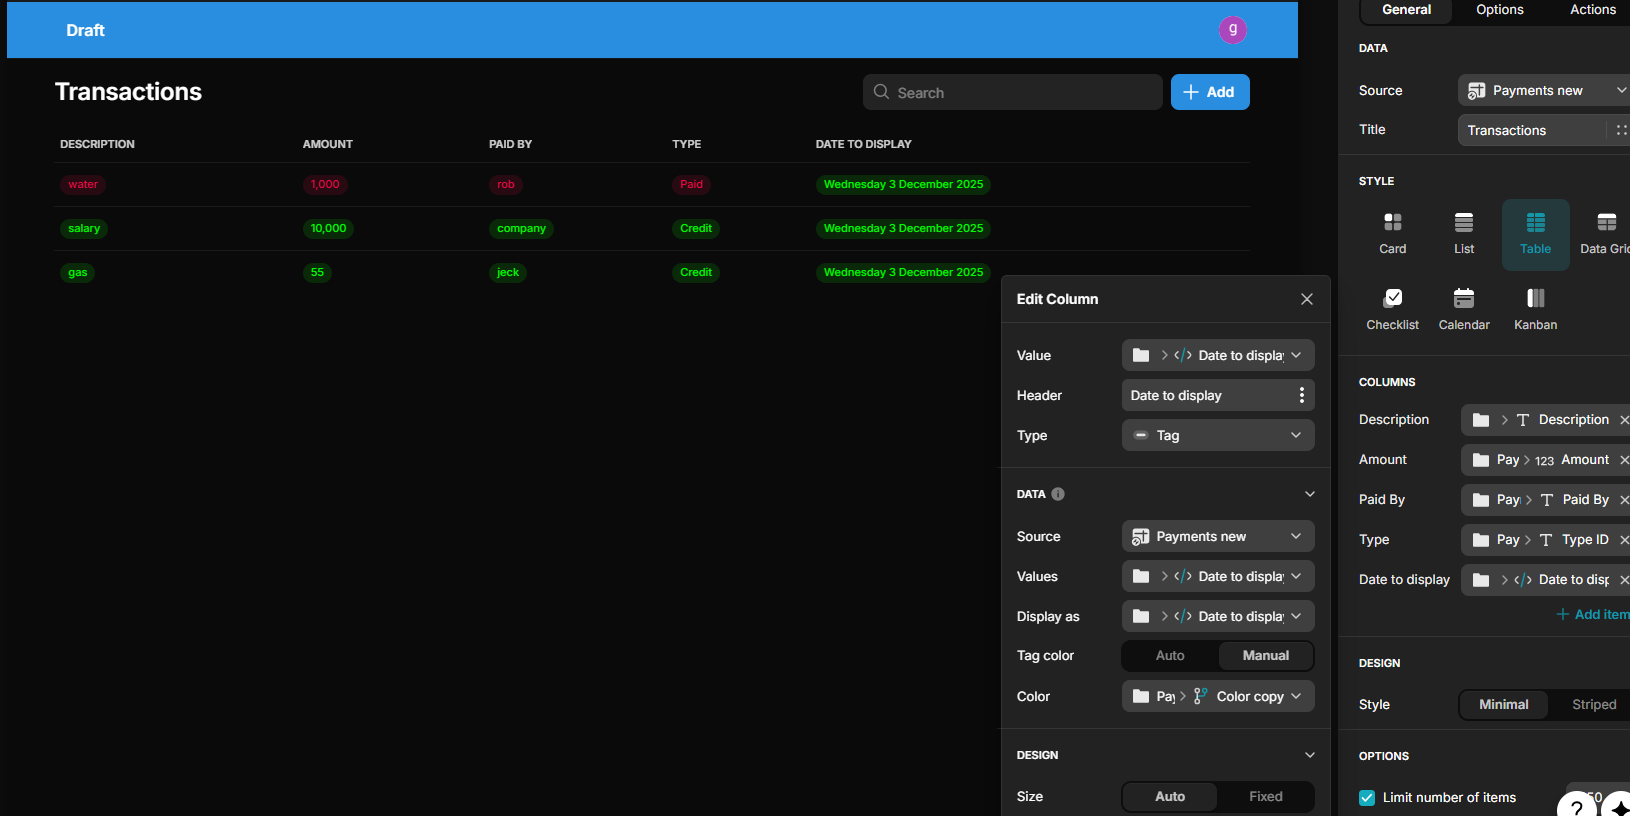Click the Add item link under Columns
Viewport: 1630px width, 816px height.
pos(1592,614)
